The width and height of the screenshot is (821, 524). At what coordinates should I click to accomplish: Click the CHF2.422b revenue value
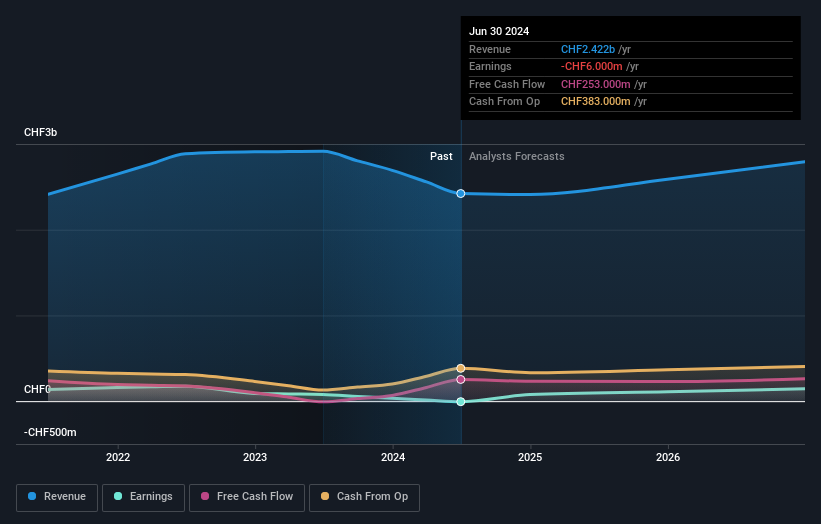click(x=587, y=49)
